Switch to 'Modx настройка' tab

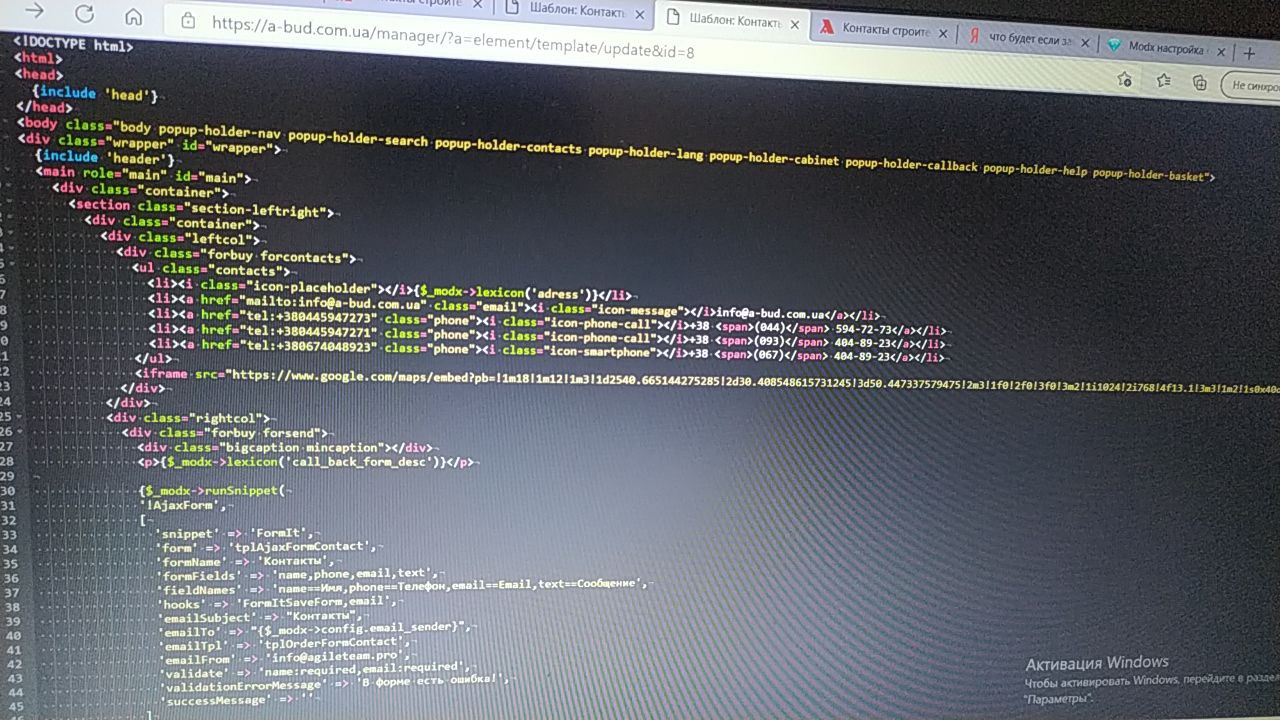click(x=1166, y=48)
